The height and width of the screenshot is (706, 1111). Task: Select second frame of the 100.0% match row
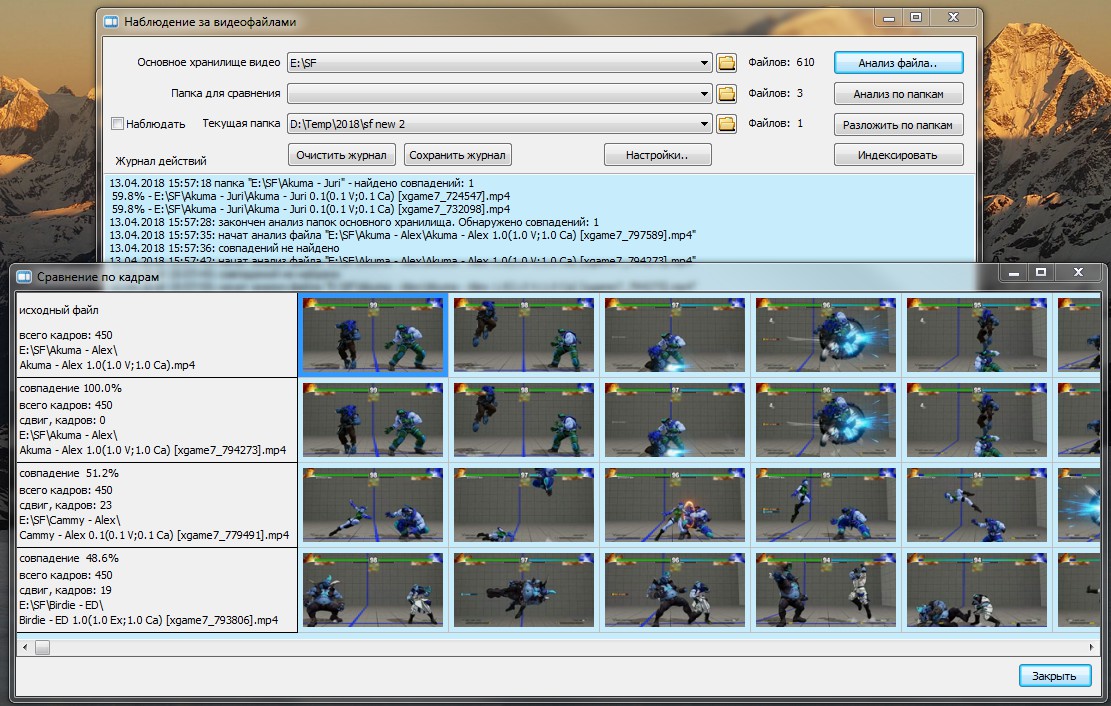click(x=524, y=420)
